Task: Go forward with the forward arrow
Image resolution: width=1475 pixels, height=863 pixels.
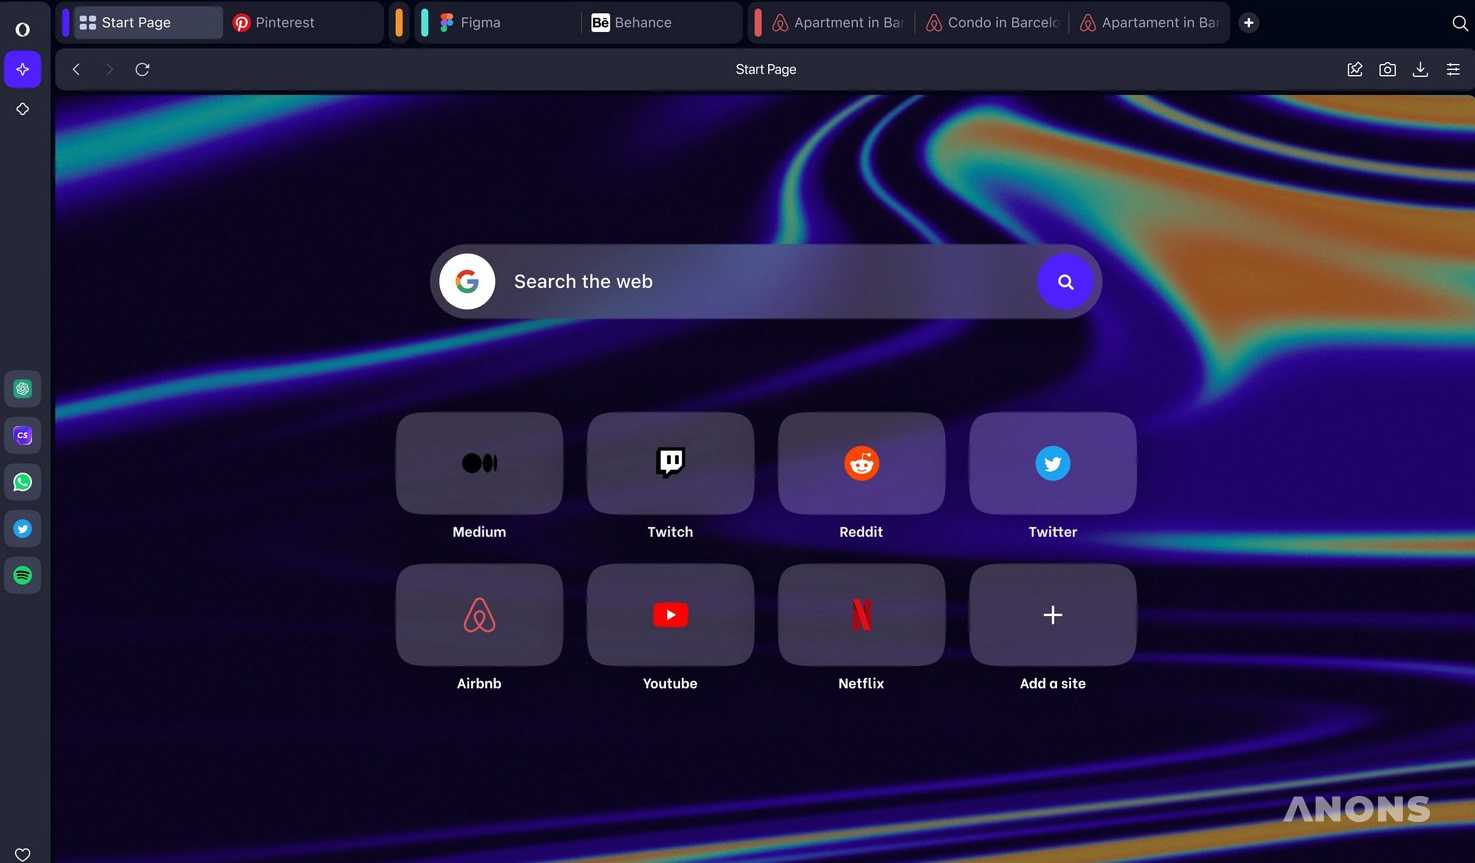Action: click(109, 69)
